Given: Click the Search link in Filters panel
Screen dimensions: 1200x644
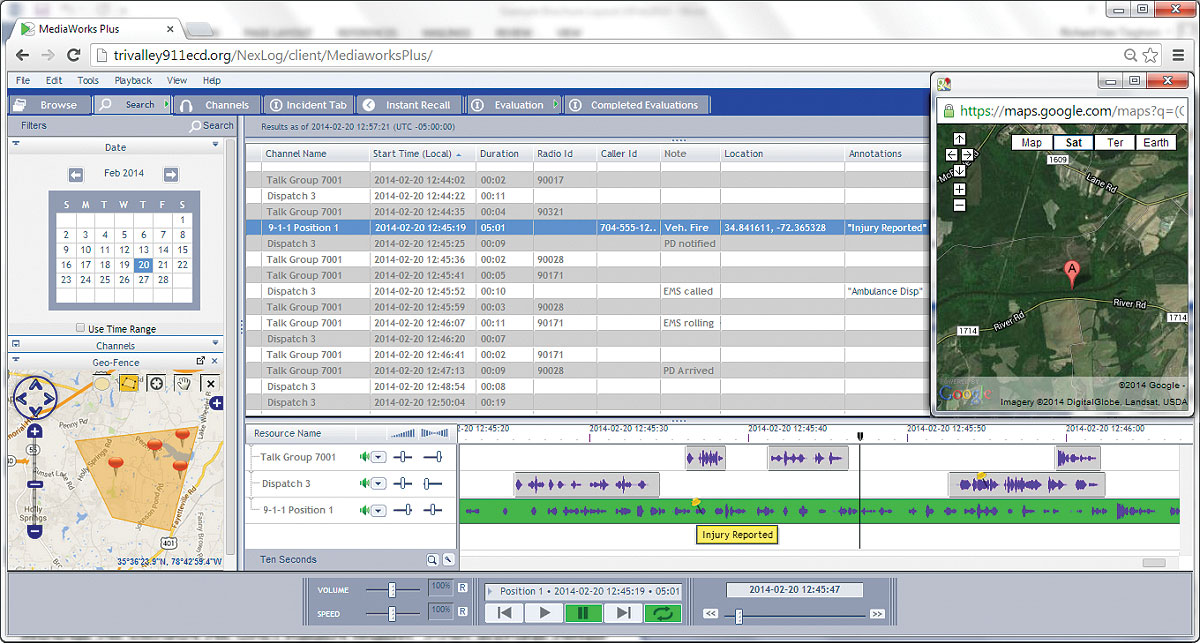Looking at the screenshot, I should [211, 126].
